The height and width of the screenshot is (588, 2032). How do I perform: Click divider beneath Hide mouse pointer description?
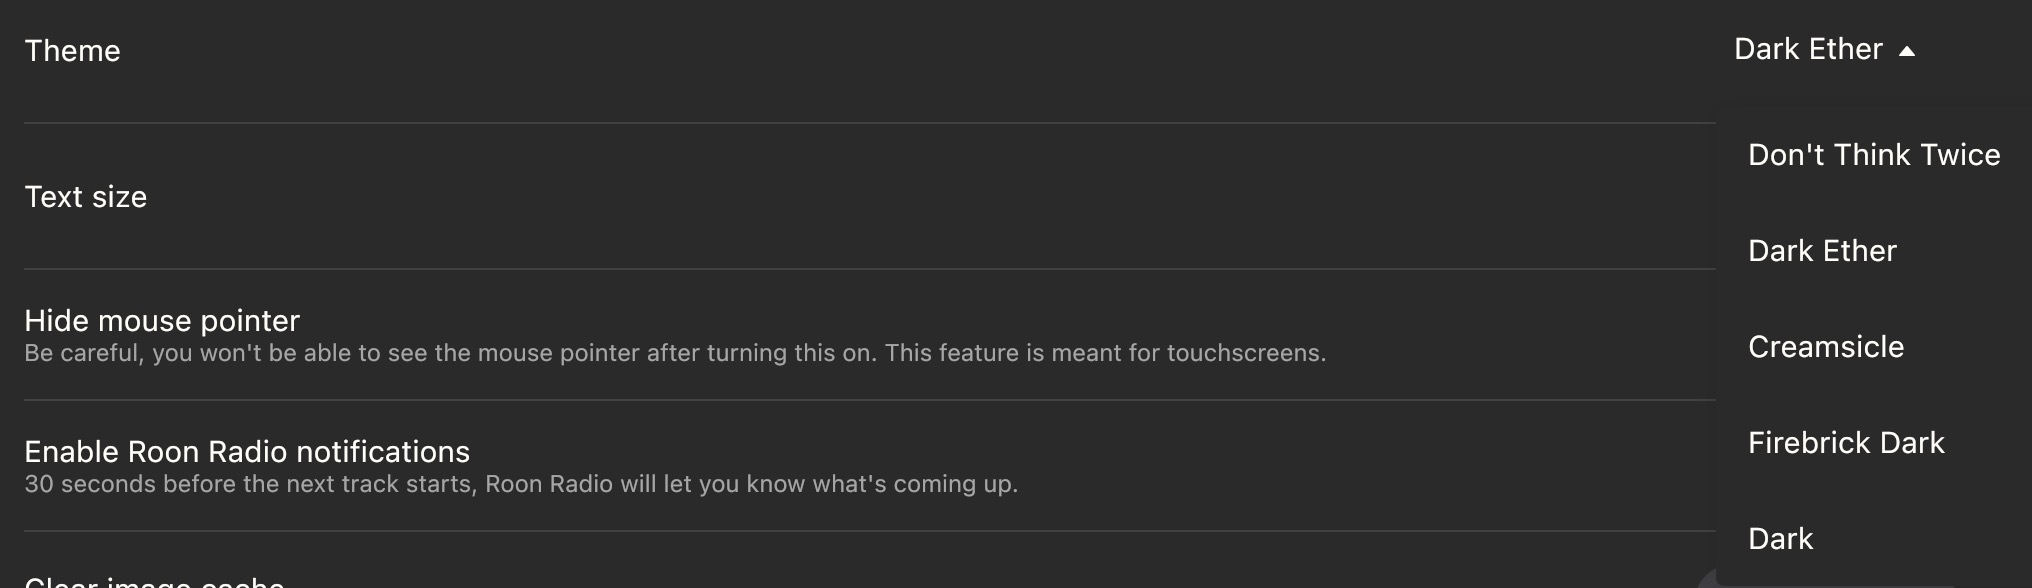point(870,400)
